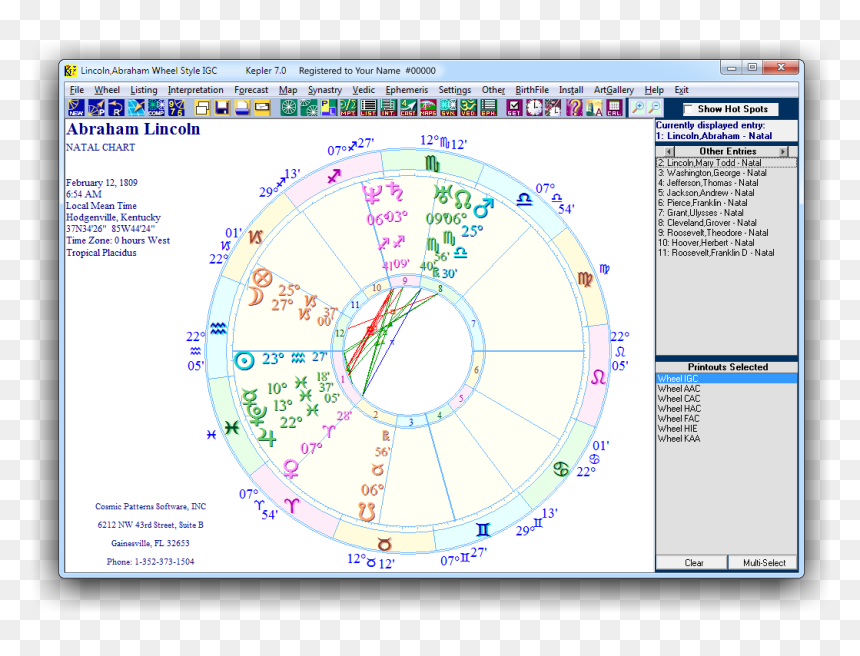Click the Moon glyph in the chart wheel
The width and height of the screenshot is (860, 656).
[x=255, y=297]
